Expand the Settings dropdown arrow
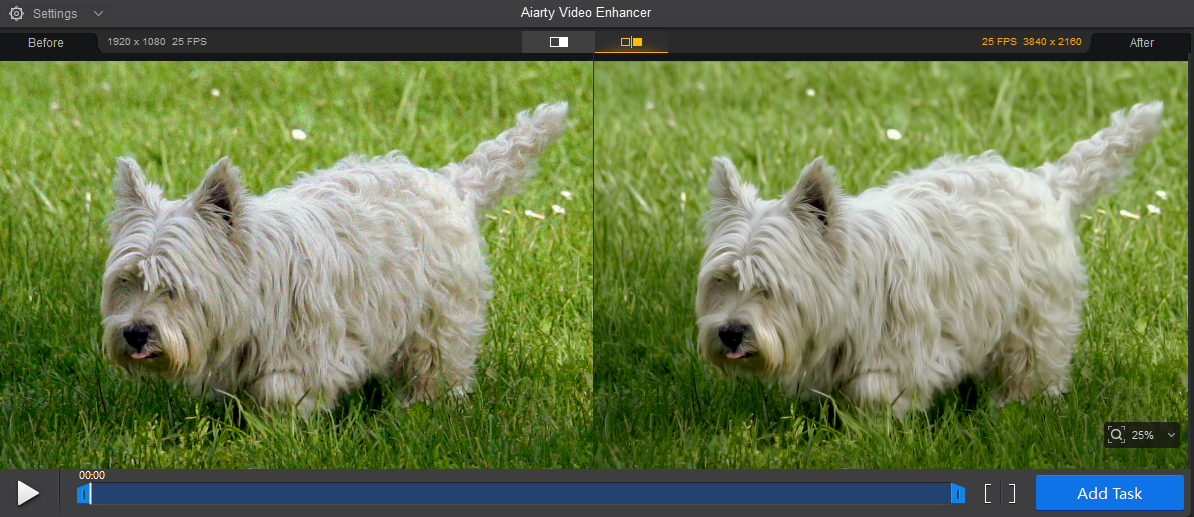 98,14
